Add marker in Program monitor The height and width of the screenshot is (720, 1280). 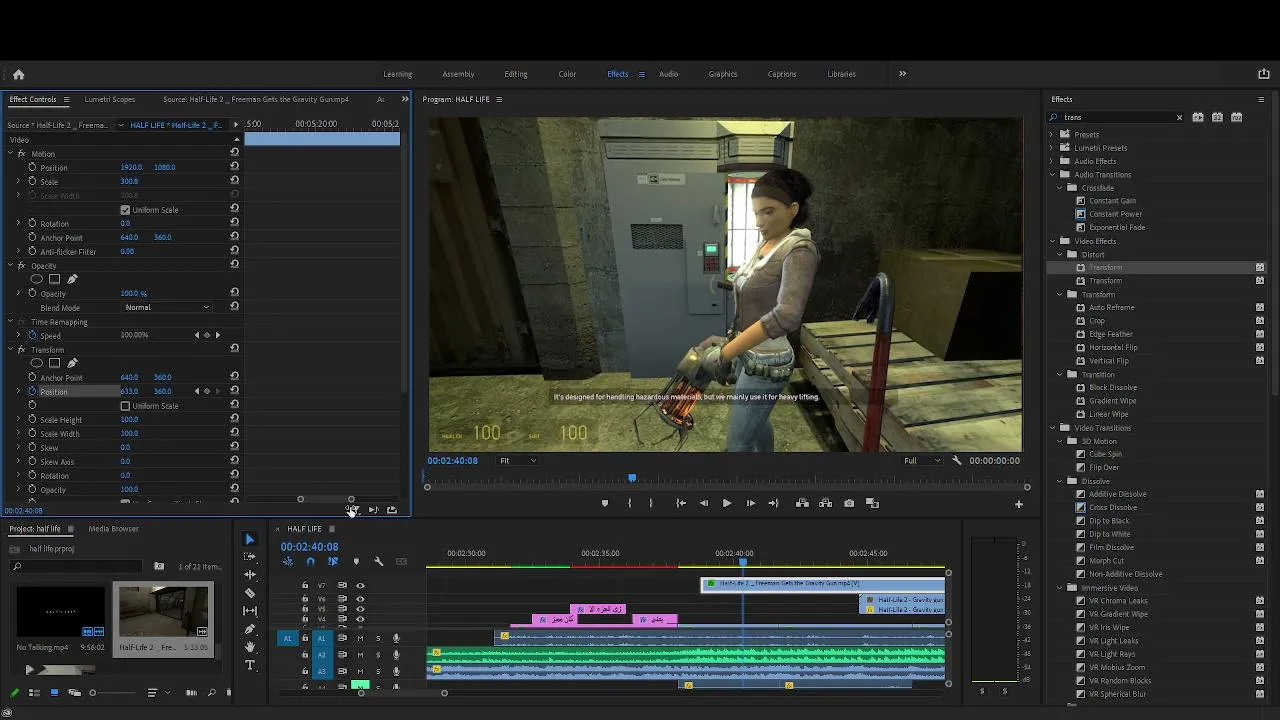coord(604,504)
